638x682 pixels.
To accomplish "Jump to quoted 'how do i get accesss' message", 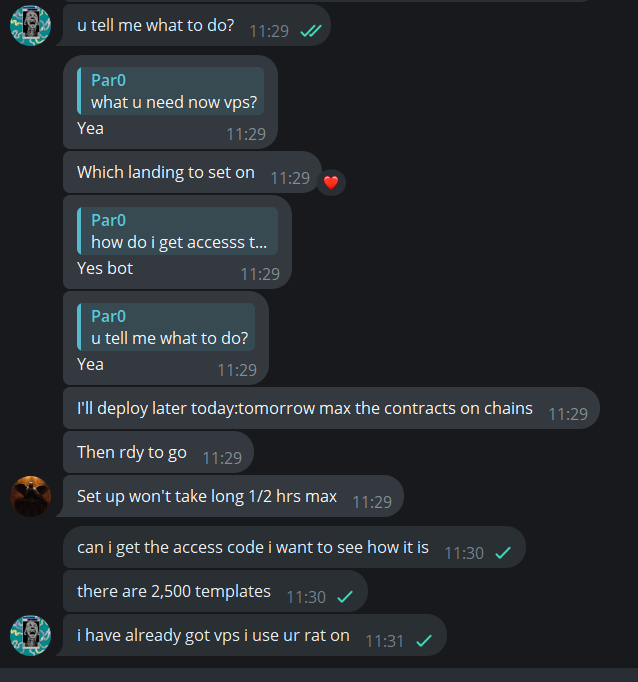I will (178, 232).
